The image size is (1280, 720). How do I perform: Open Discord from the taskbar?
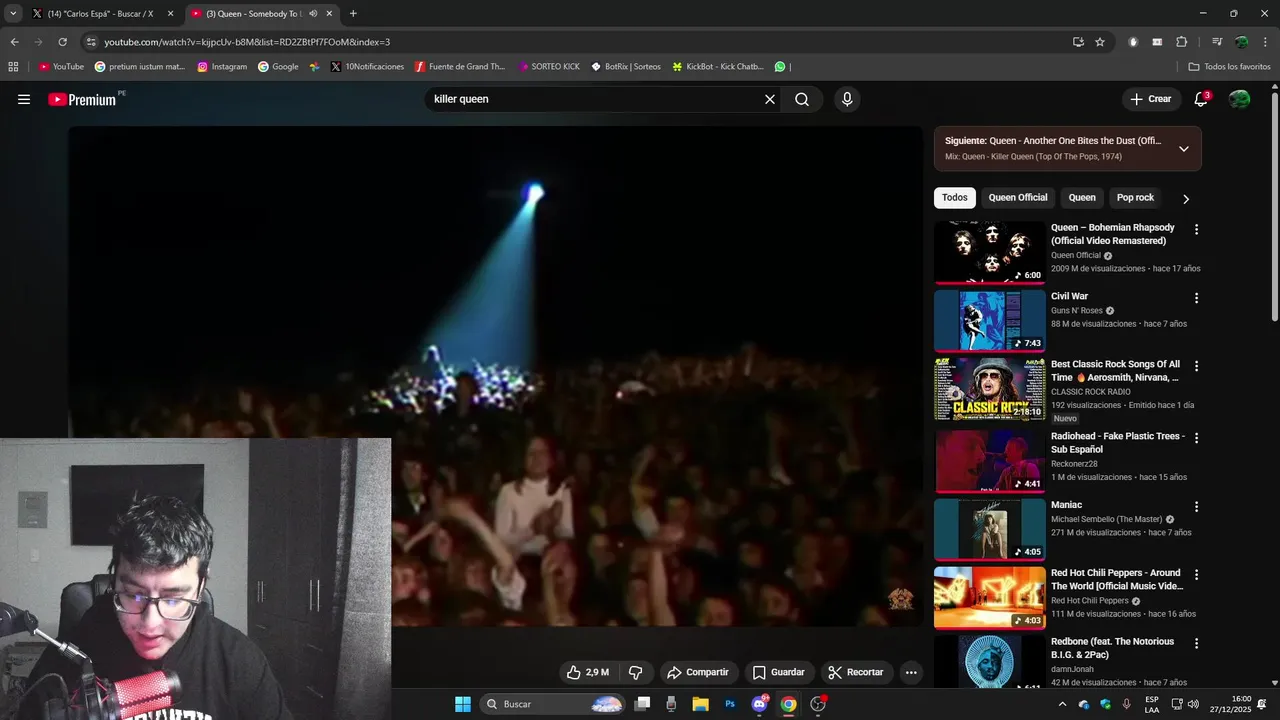759,704
